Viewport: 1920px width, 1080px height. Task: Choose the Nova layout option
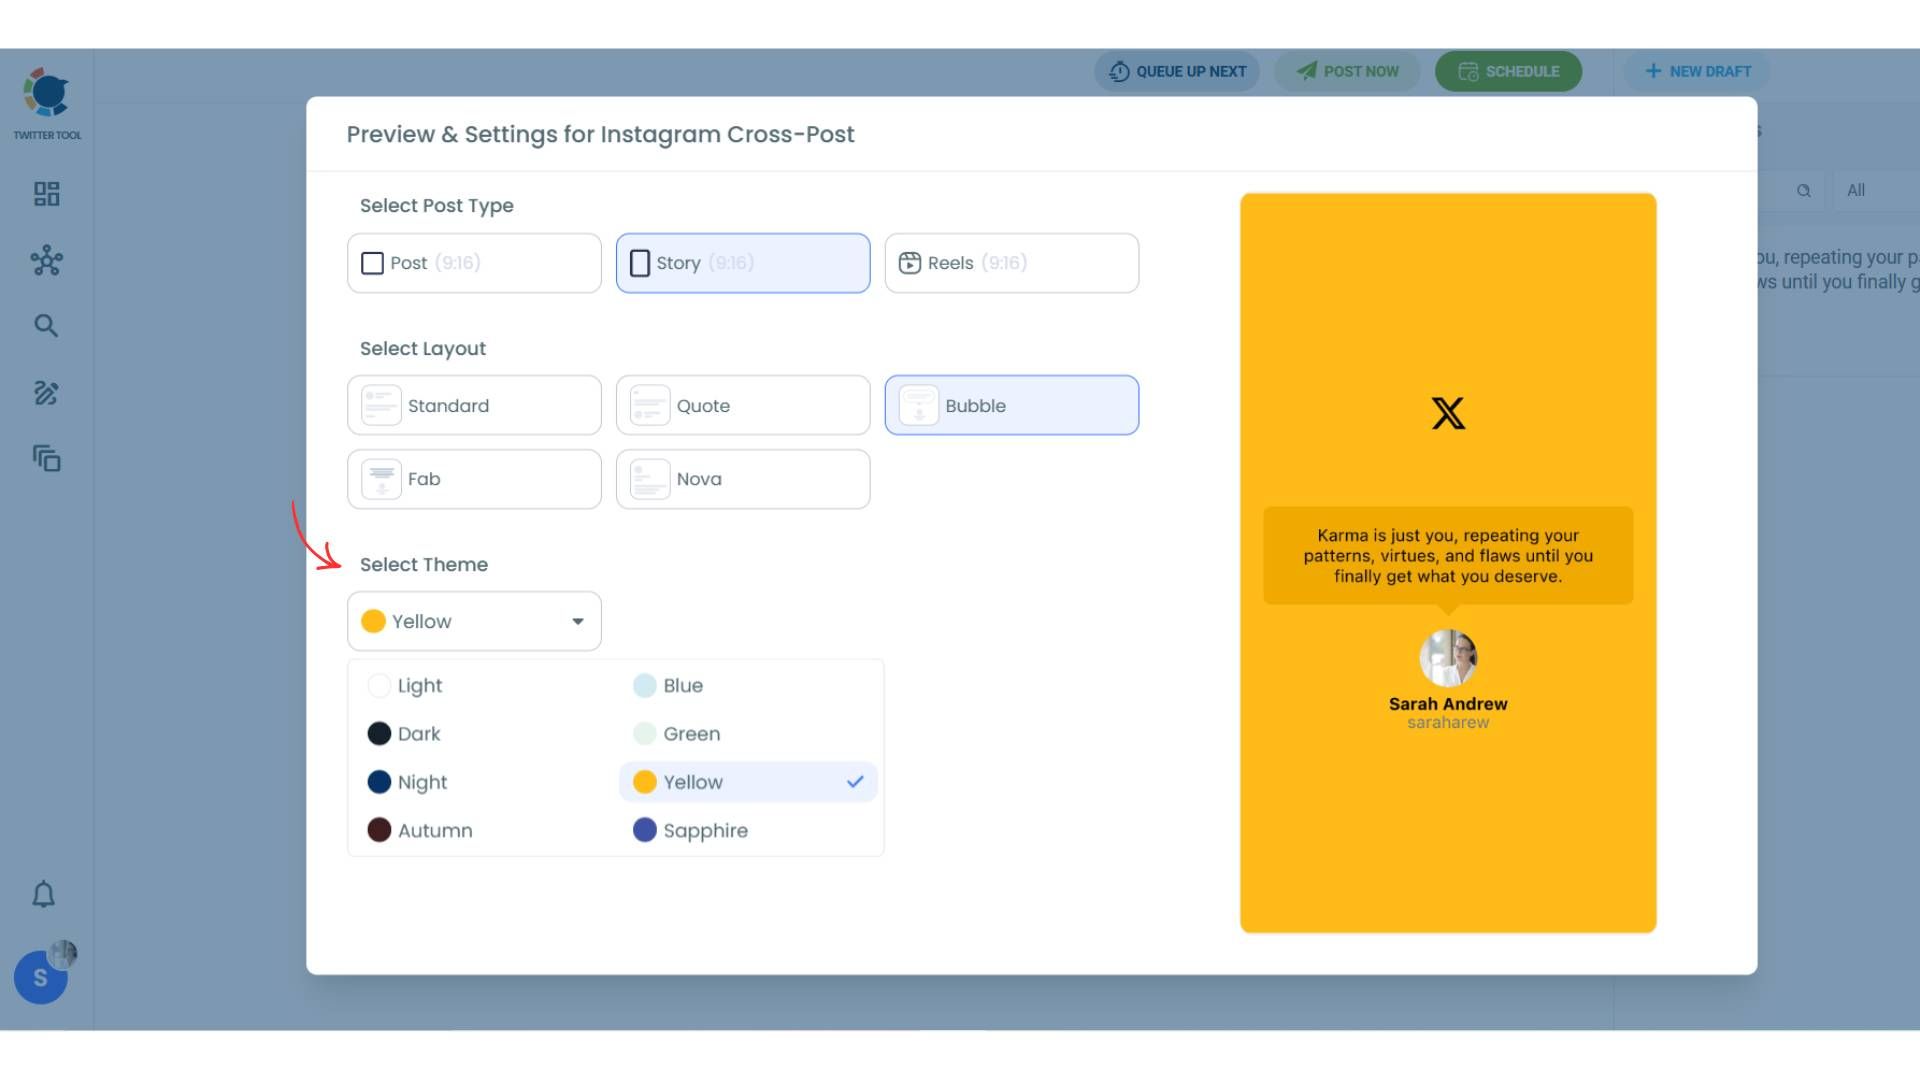click(742, 479)
